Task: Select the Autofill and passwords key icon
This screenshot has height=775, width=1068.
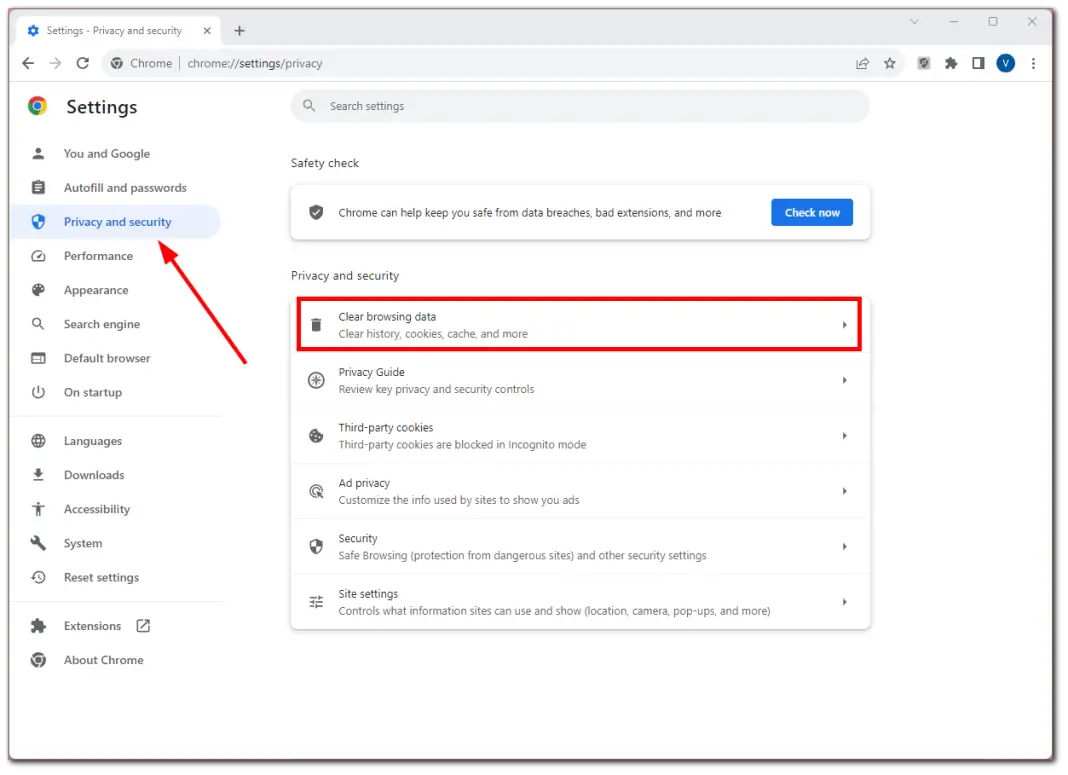Action: [x=37, y=187]
